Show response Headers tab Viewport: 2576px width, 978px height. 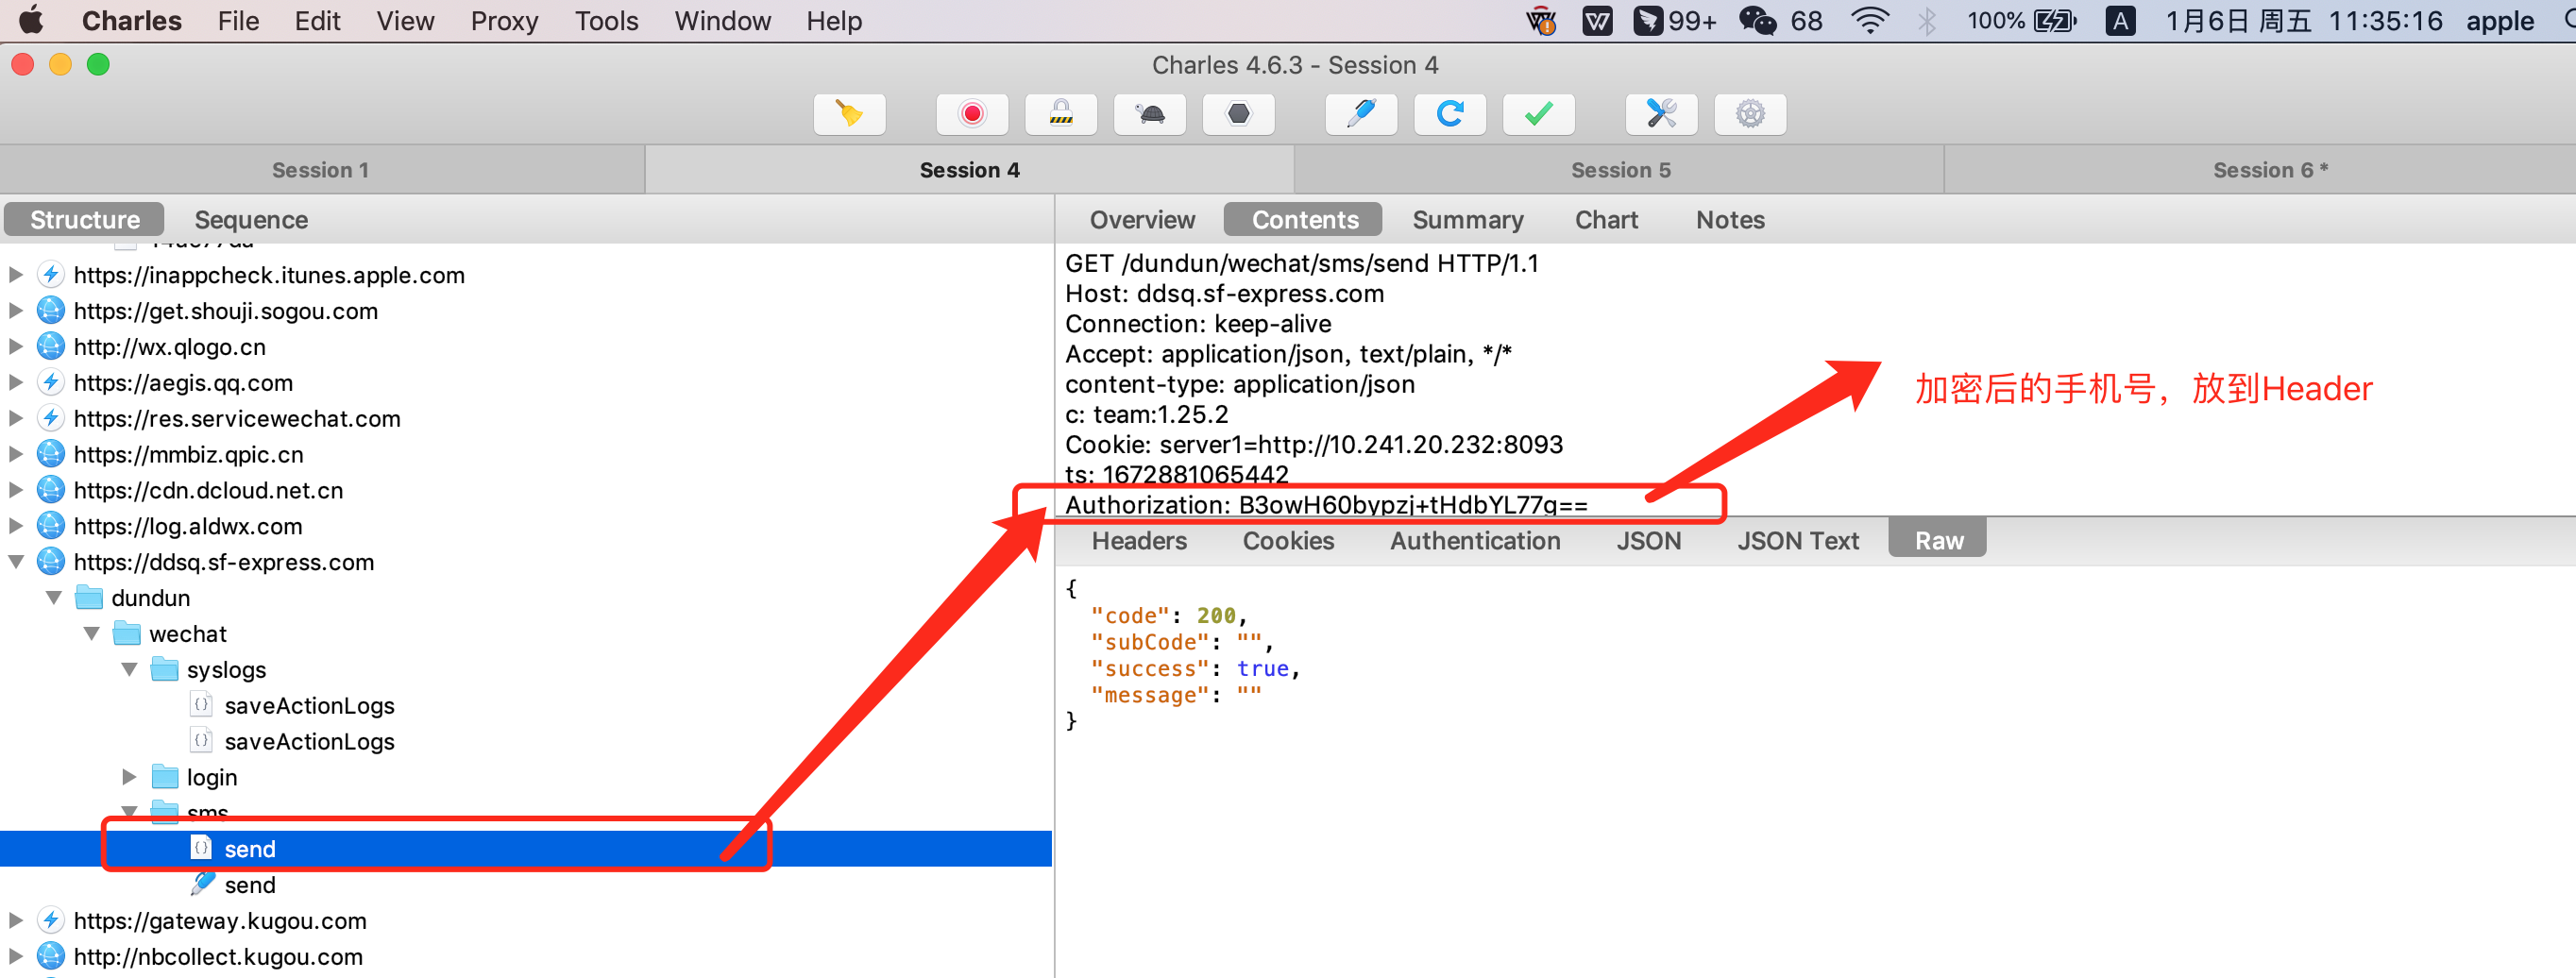tap(1139, 541)
